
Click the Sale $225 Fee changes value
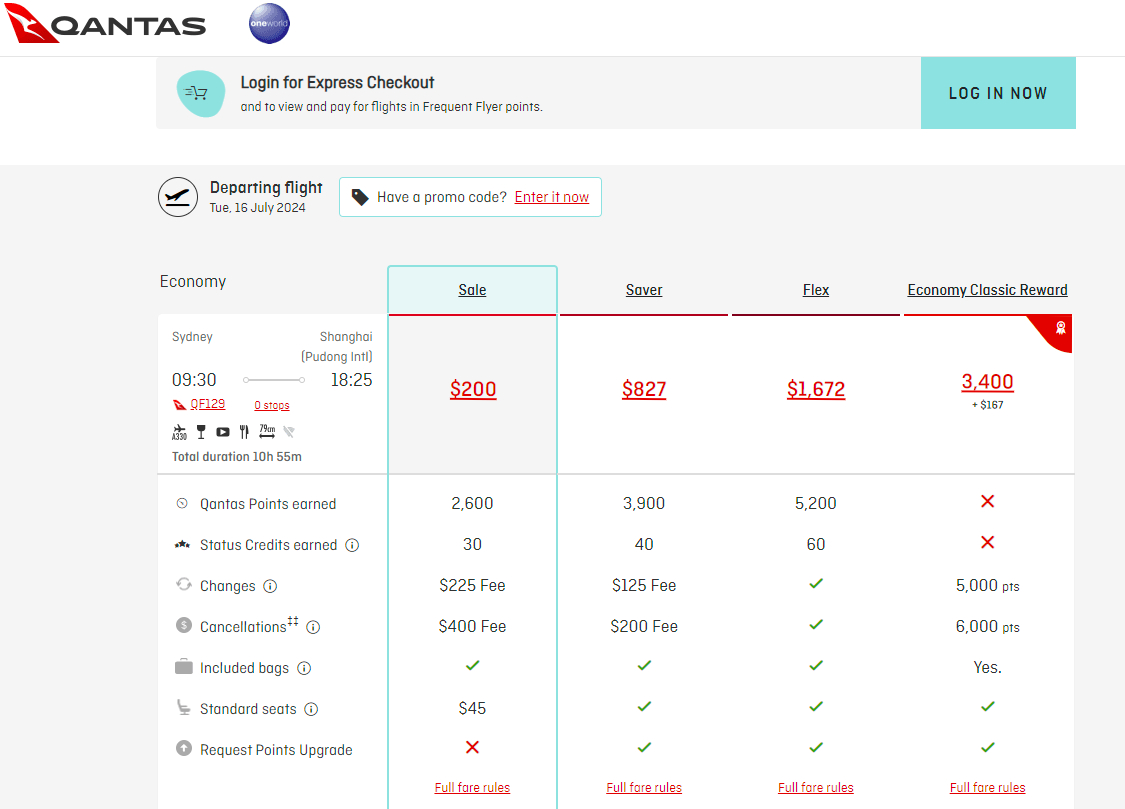472,585
